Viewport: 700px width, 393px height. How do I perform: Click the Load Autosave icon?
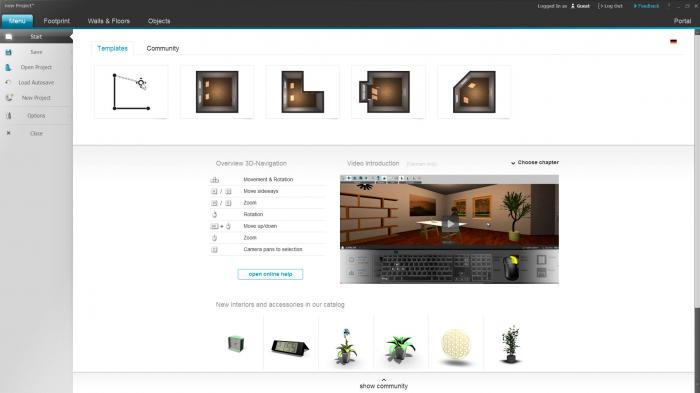pyautogui.click(x=8, y=83)
